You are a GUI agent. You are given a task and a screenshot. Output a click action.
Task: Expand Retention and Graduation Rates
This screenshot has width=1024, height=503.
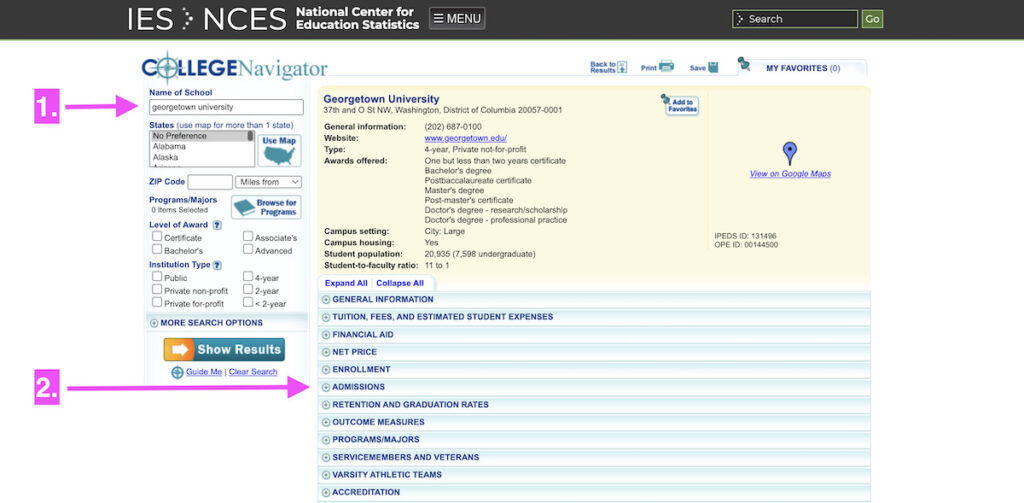[594, 405]
